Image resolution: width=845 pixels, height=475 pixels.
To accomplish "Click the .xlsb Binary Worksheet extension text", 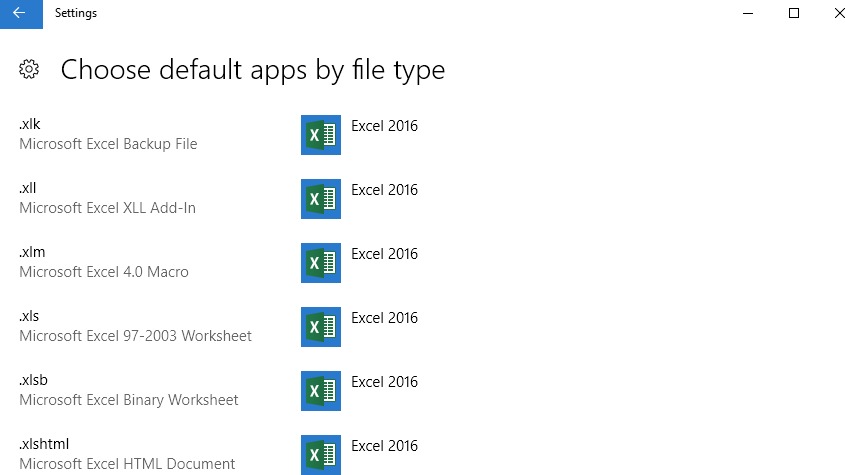I will coord(33,380).
